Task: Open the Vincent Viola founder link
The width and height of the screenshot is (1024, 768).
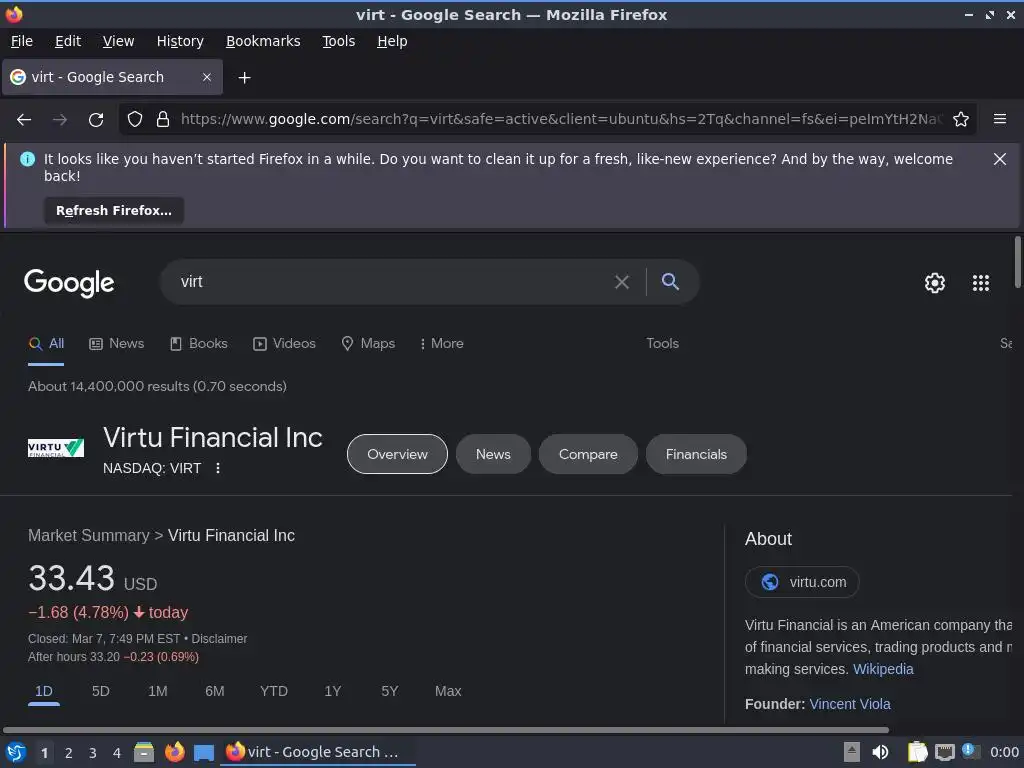Action: [850, 704]
